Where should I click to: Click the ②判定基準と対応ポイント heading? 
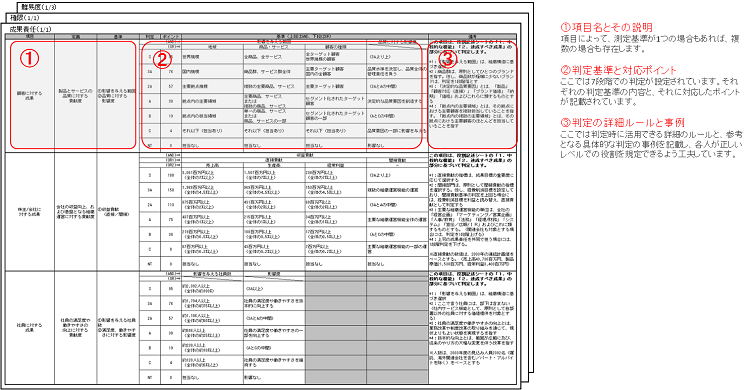(x=618, y=70)
